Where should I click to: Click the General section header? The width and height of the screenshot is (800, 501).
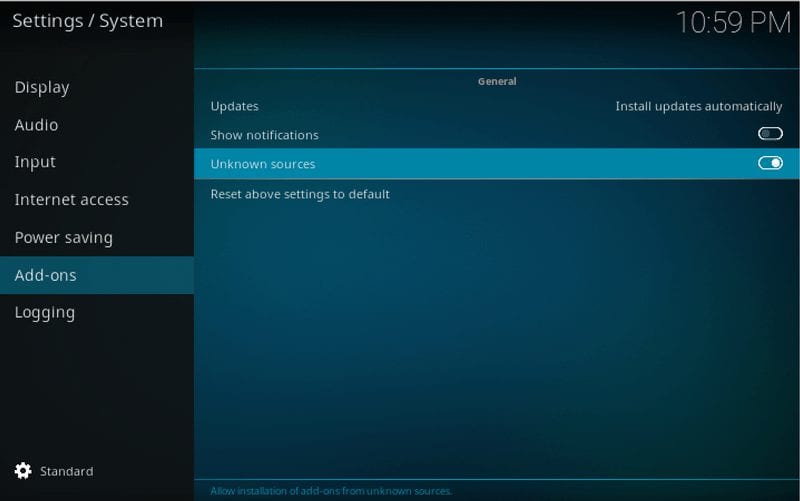pyautogui.click(x=497, y=81)
